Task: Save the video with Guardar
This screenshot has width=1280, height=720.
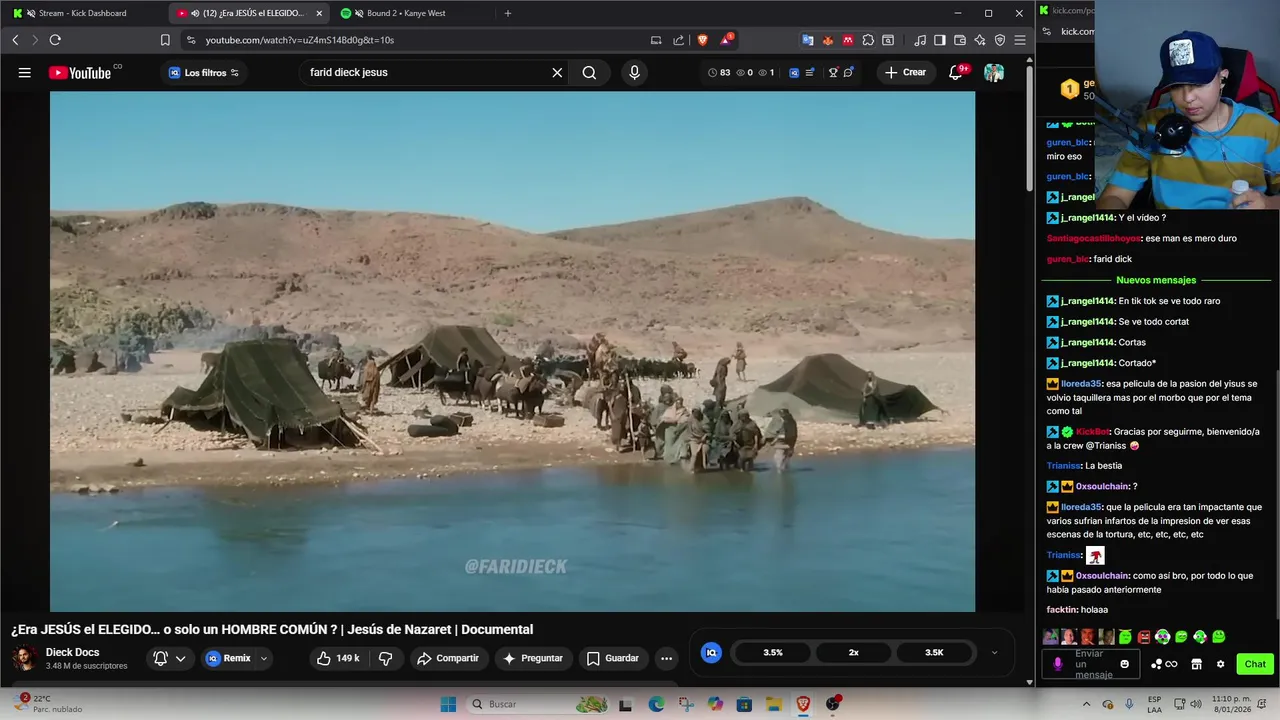Action: (612, 658)
